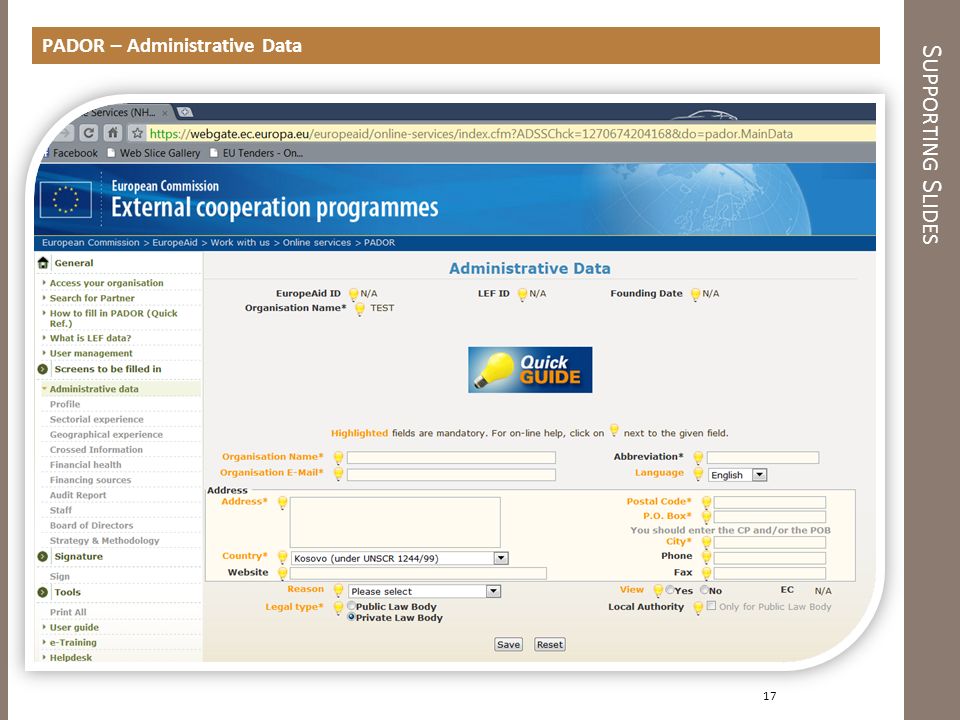Click help bulb beside Fax field
Screen dimensions: 960x720
pyautogui.click(x=706, y=574)
